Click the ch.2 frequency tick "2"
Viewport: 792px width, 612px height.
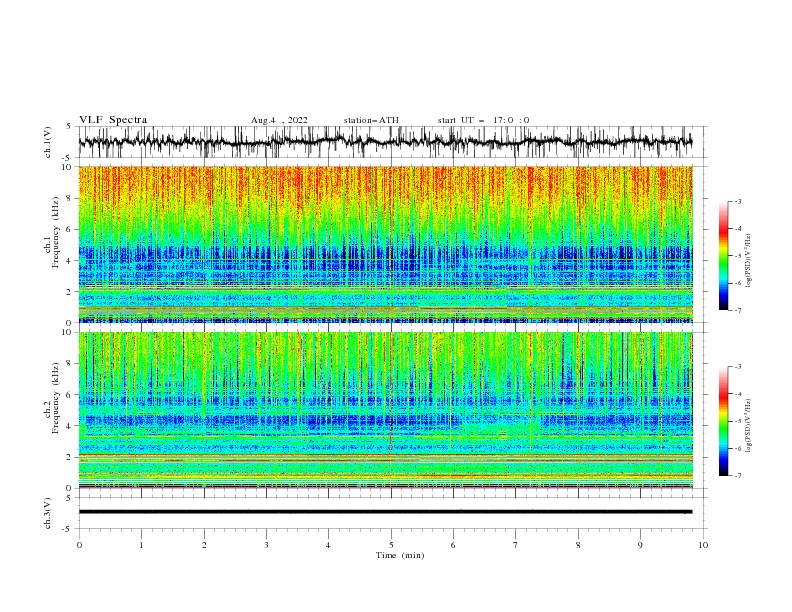click(x=70, y=457)
